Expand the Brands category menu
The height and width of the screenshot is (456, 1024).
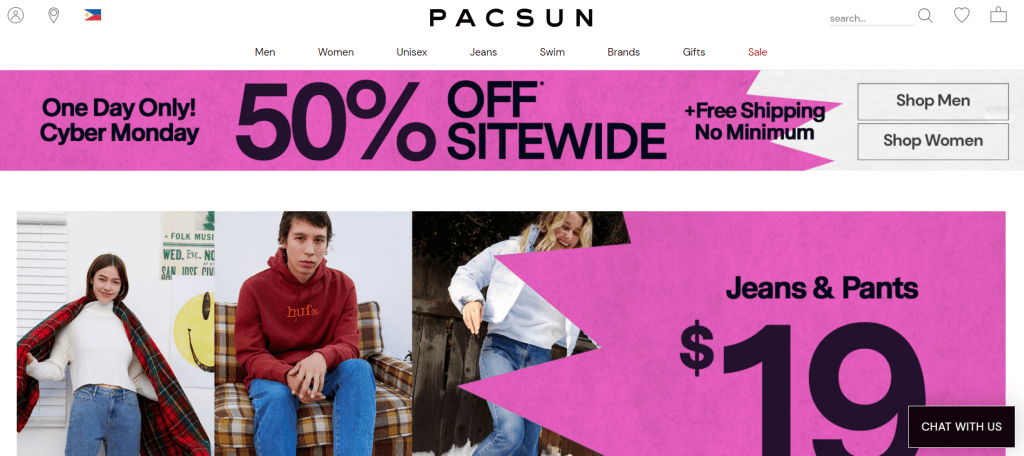tap(624, 52)
